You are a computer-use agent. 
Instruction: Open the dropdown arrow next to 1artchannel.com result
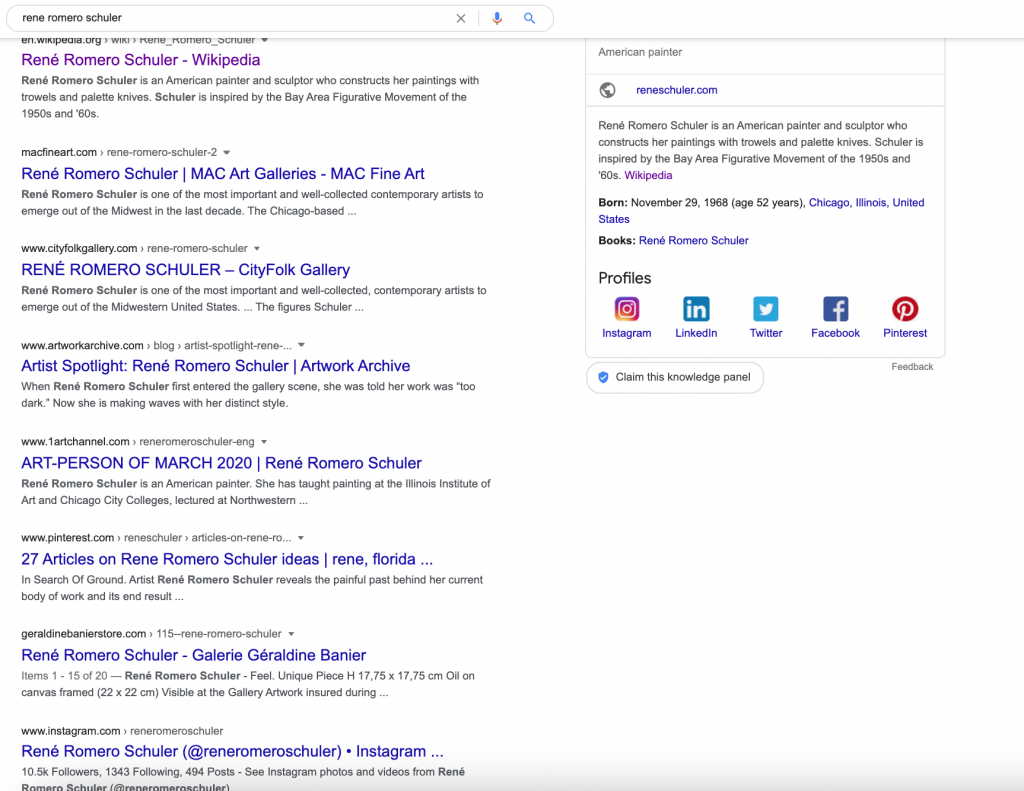click(264, 442)
